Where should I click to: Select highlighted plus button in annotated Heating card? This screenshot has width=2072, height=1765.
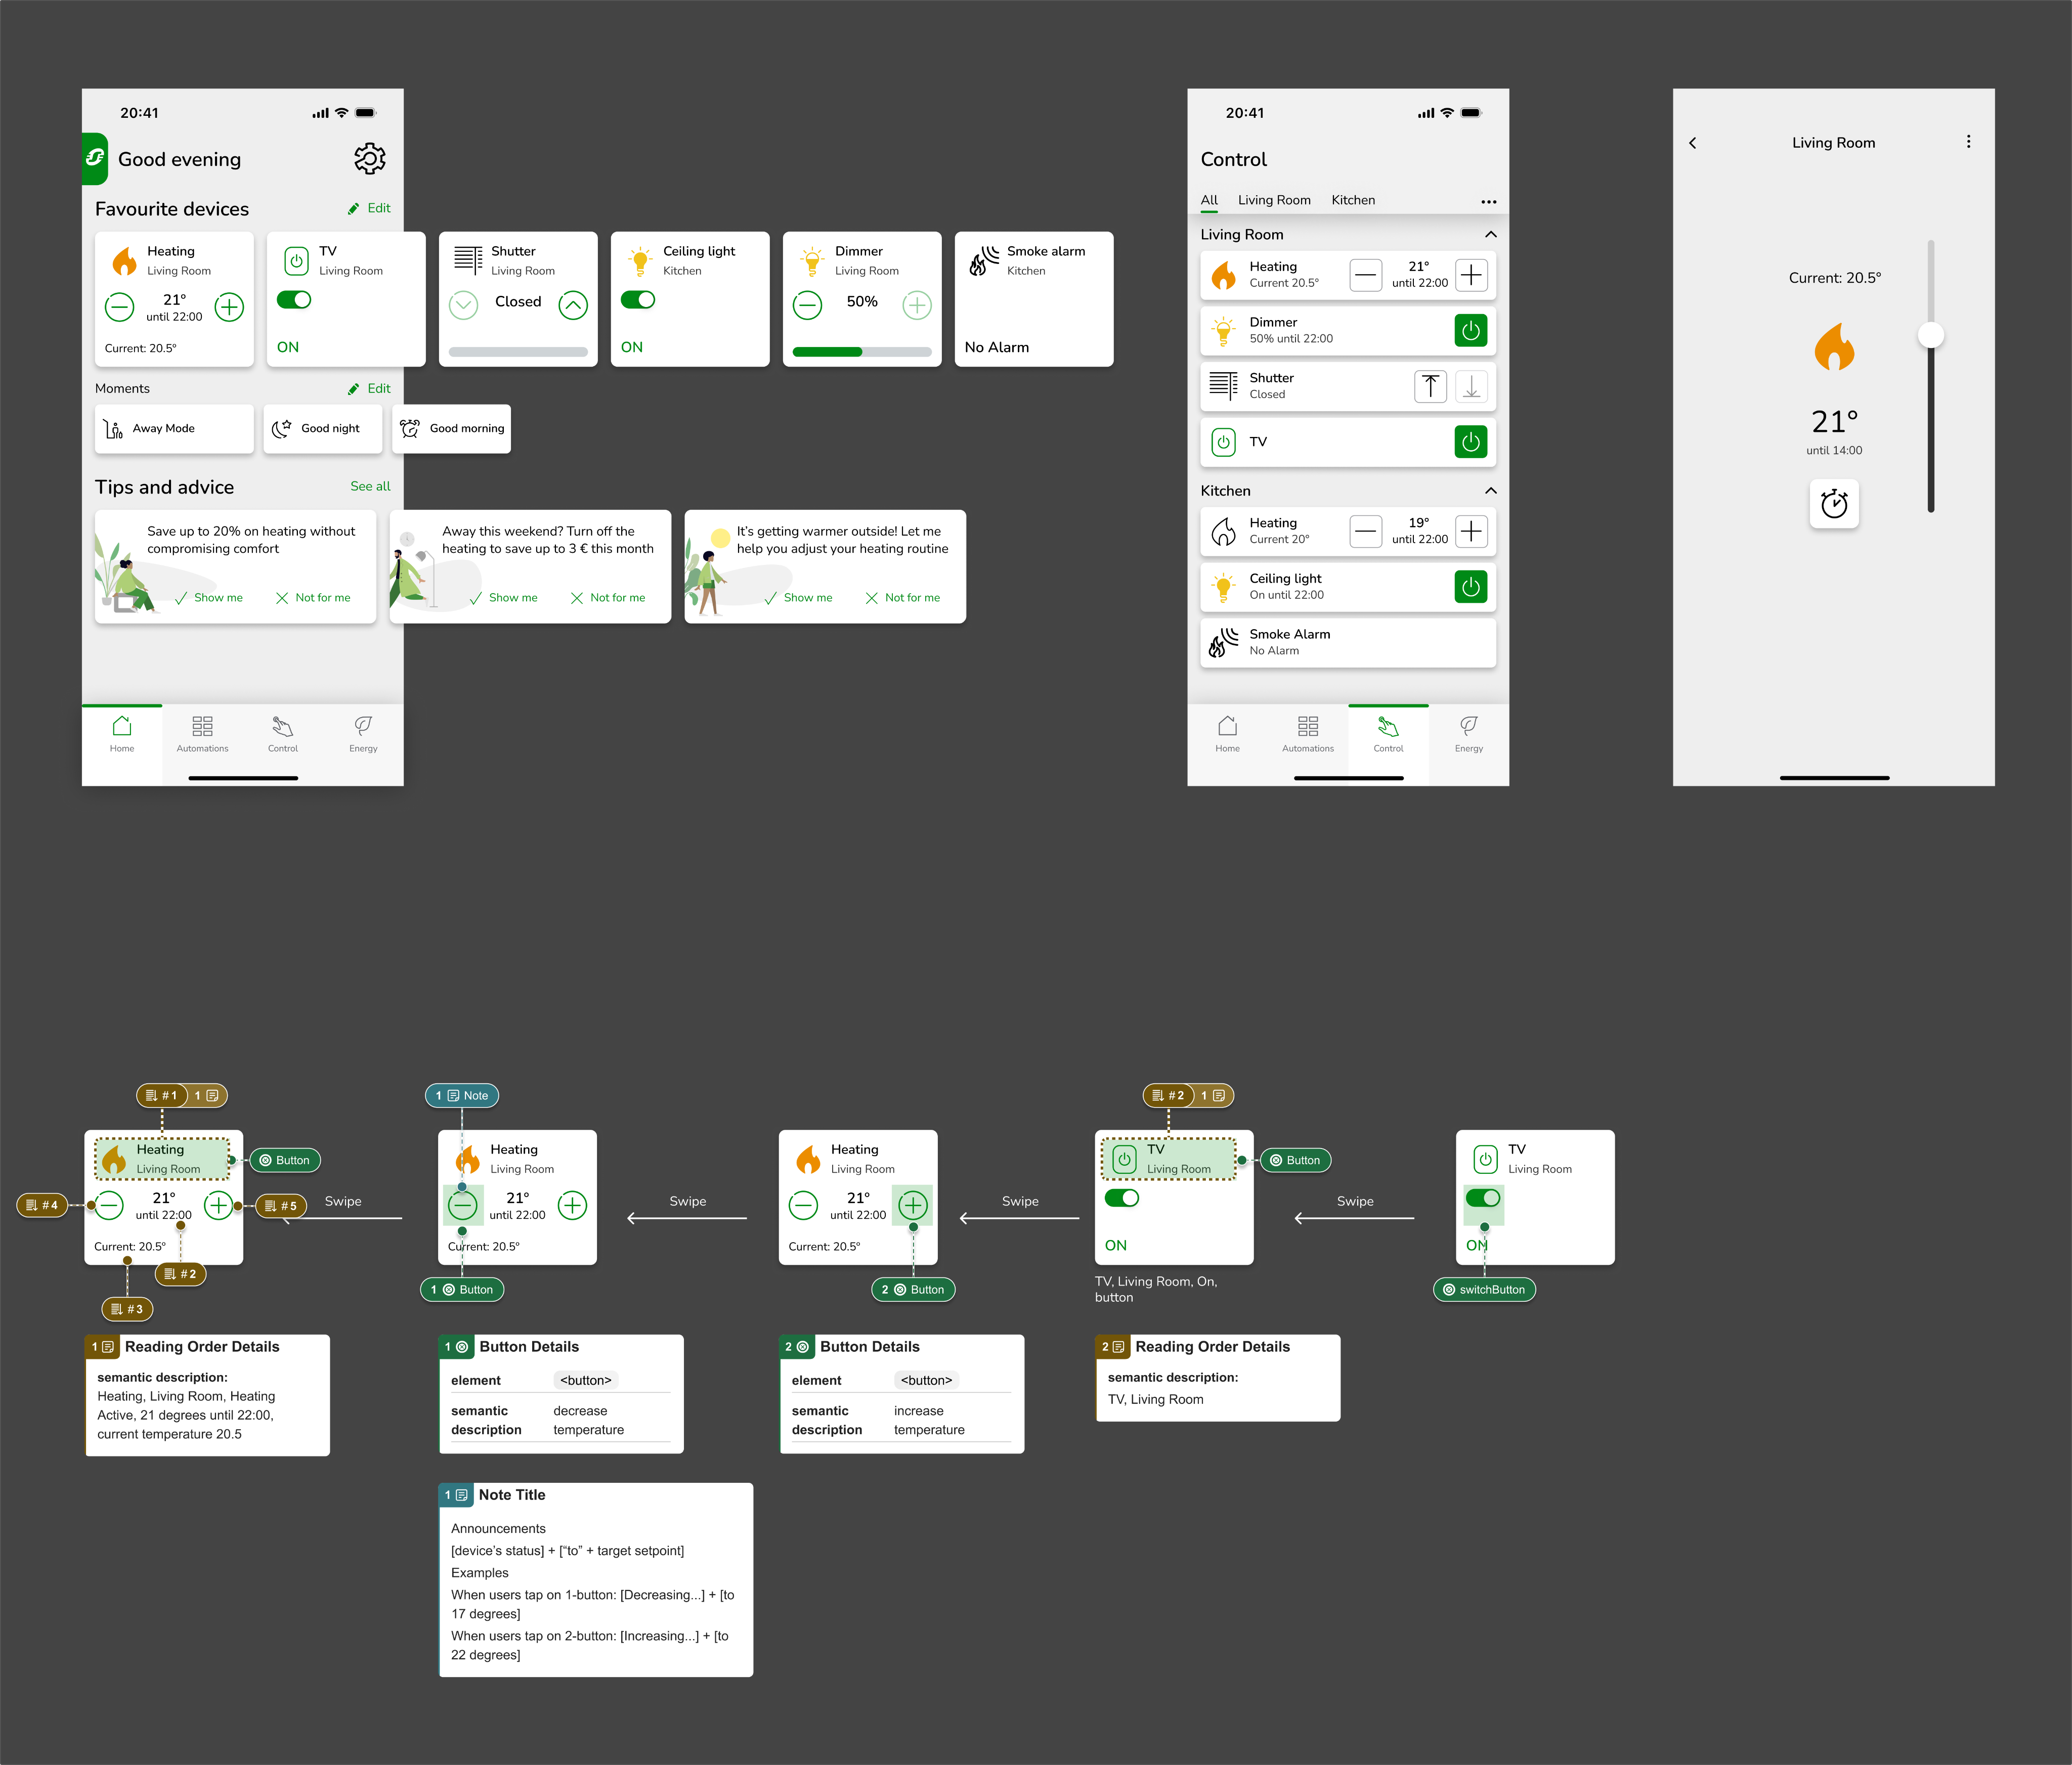(x=913, y=1205)
